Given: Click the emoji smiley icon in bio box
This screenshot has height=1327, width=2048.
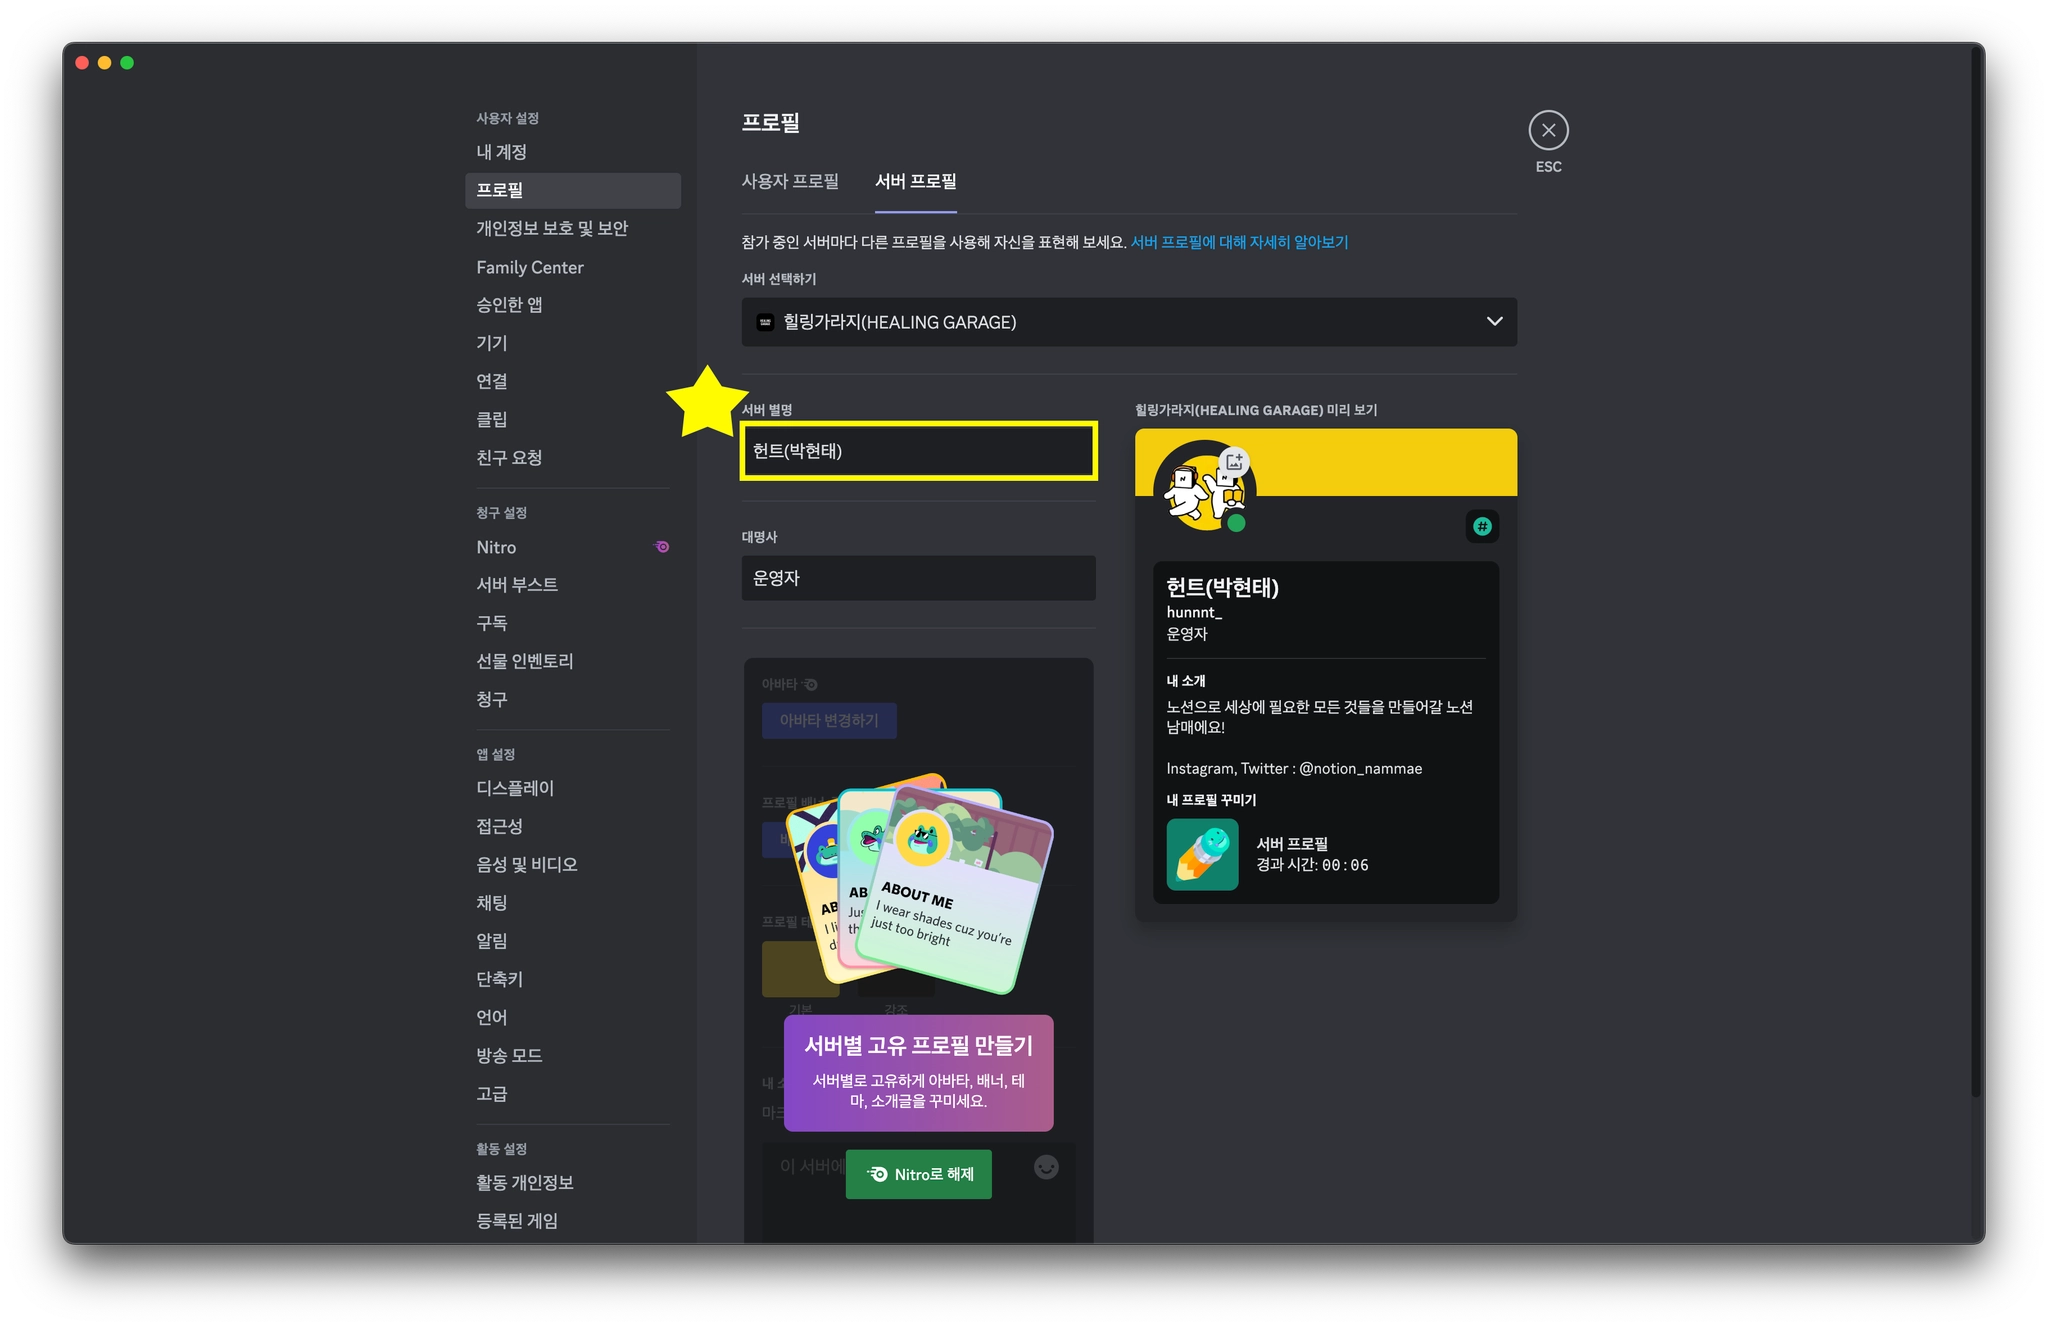Looking at the screenshot, I should coord(1046,1167).
